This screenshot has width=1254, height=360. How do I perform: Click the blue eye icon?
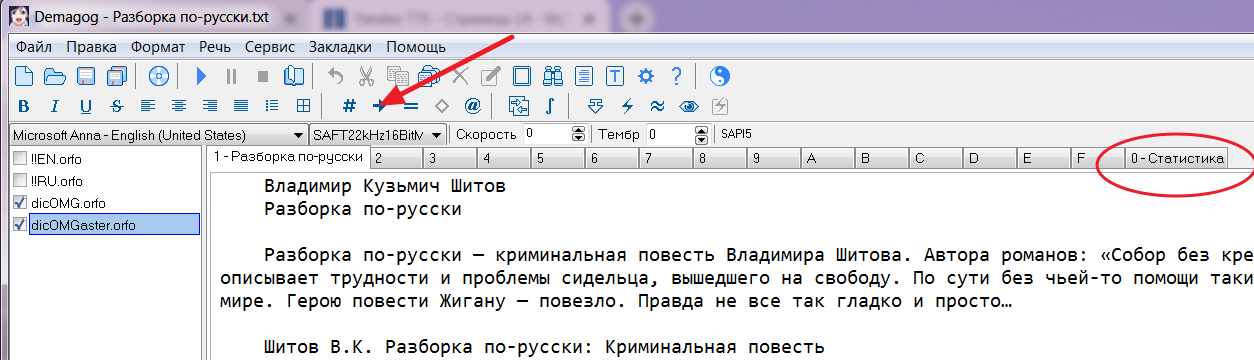(689, 106)
